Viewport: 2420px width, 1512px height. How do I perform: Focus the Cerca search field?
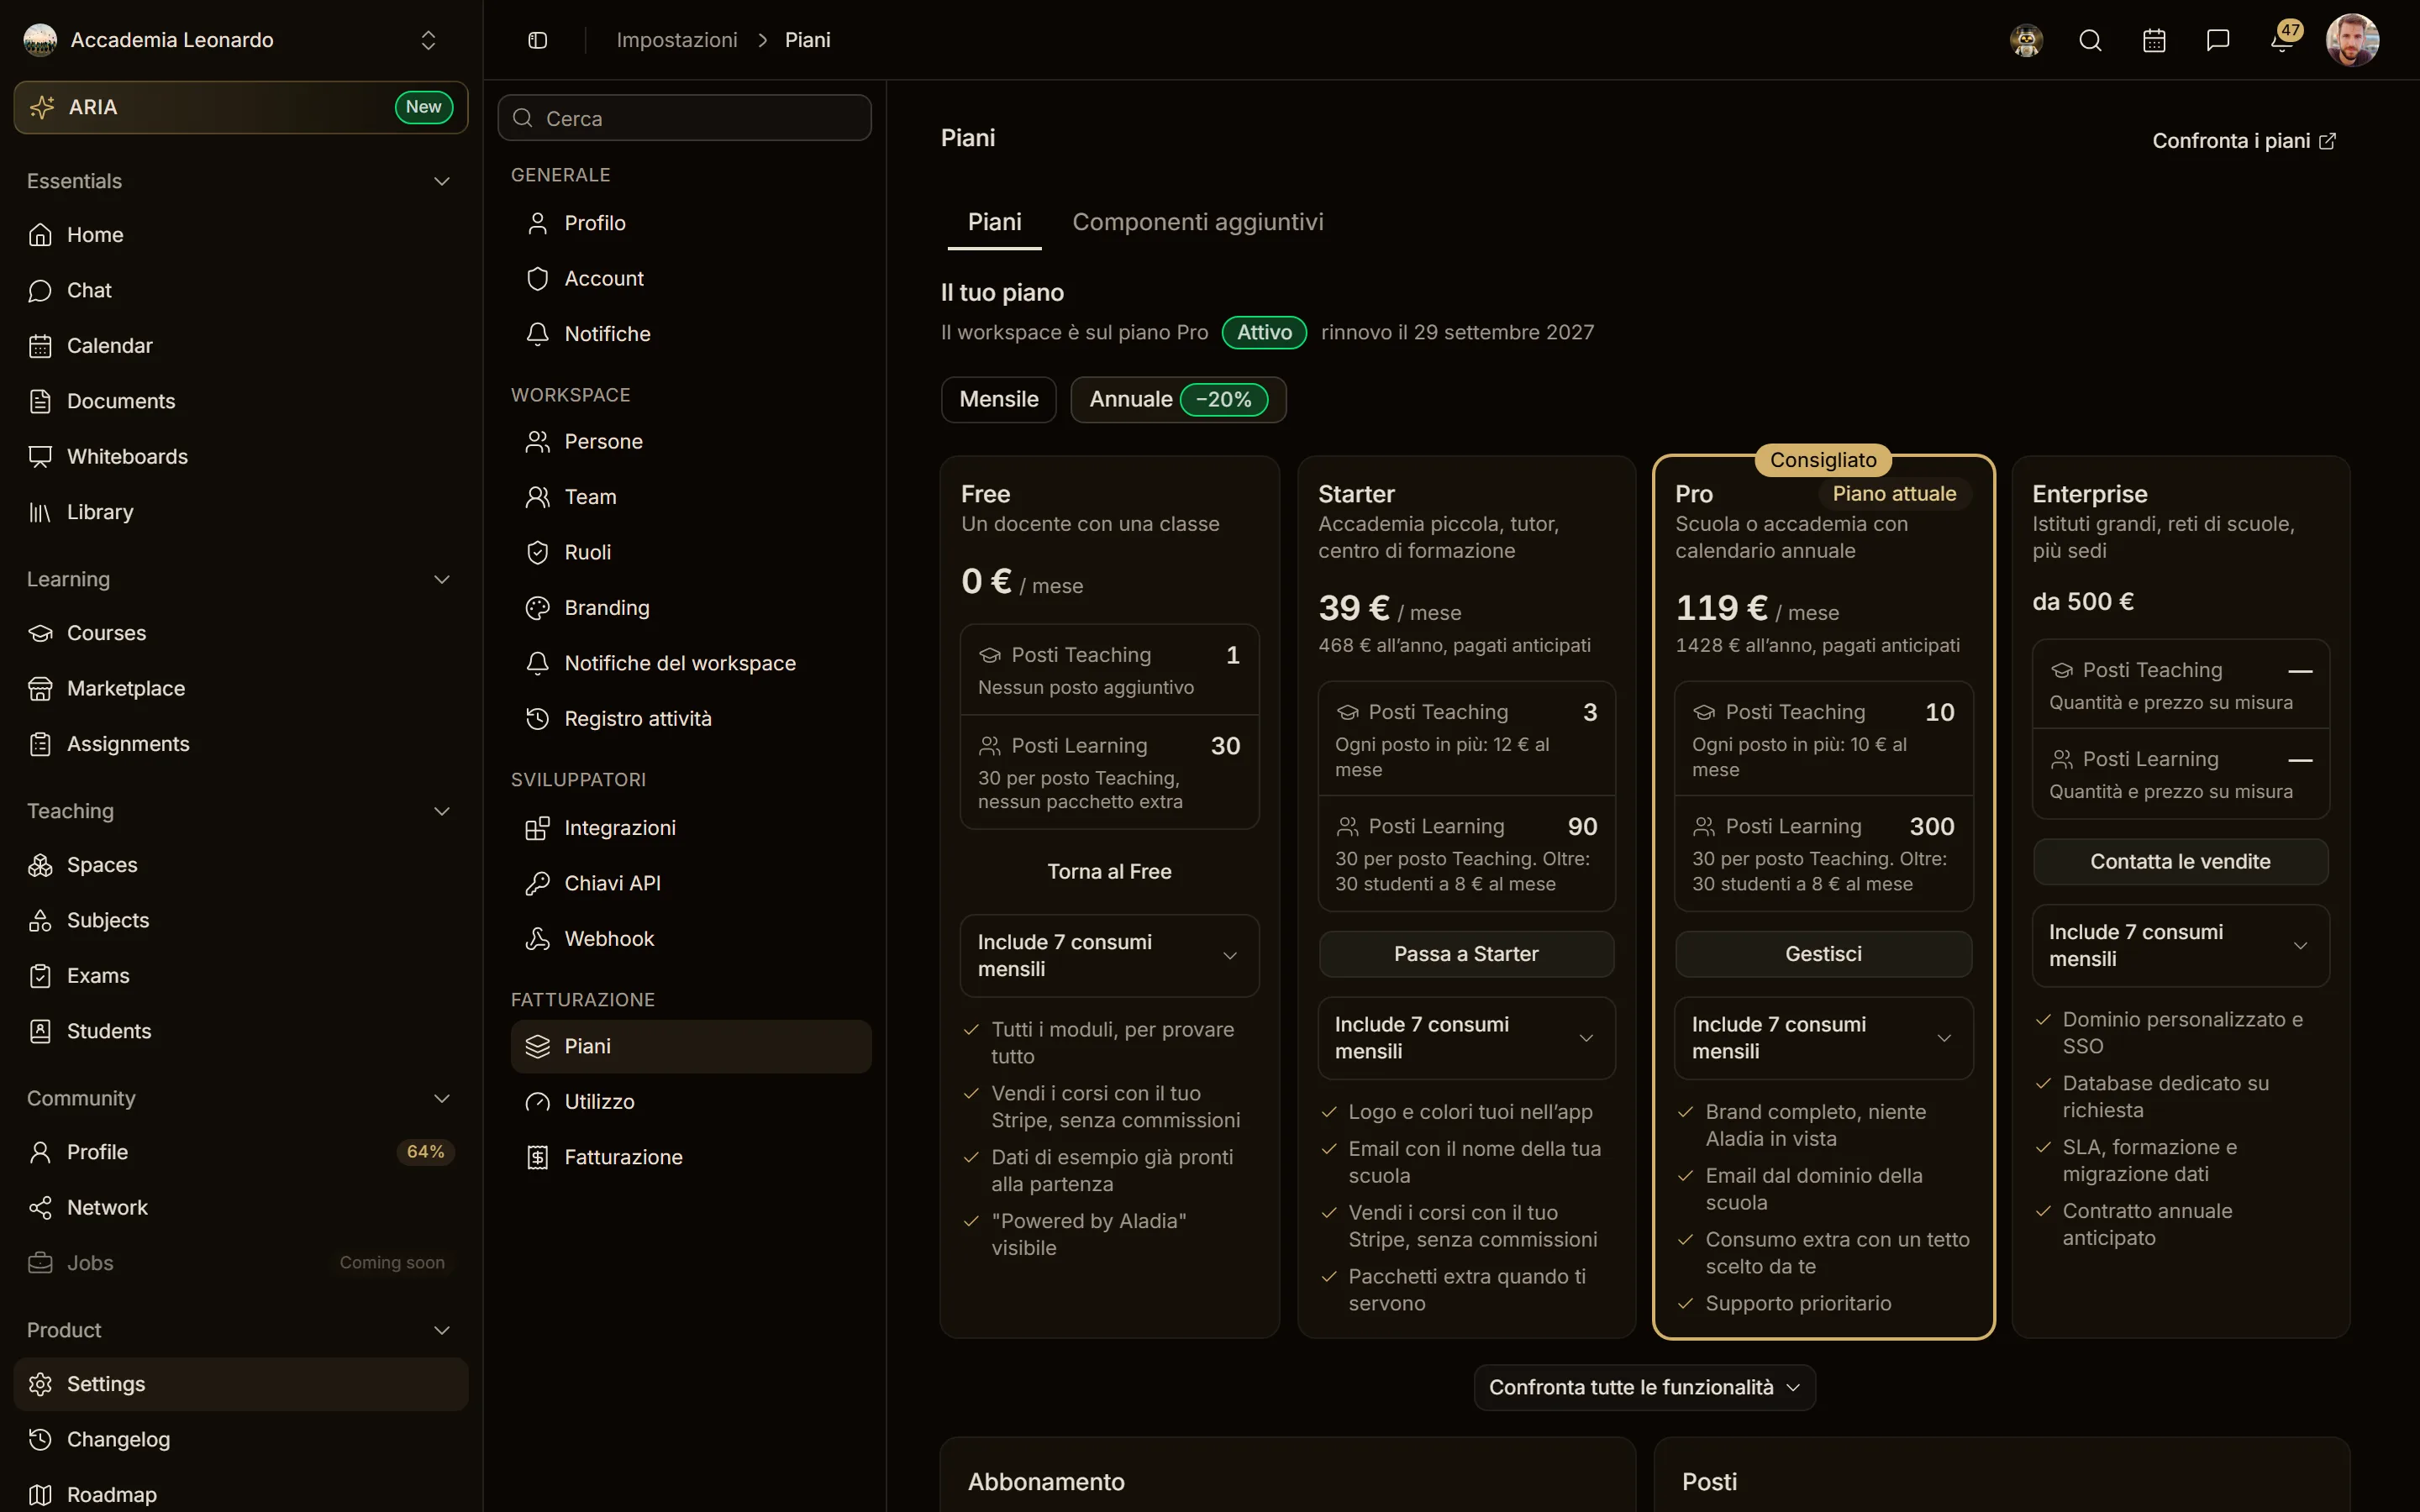[x=684, y=118]
